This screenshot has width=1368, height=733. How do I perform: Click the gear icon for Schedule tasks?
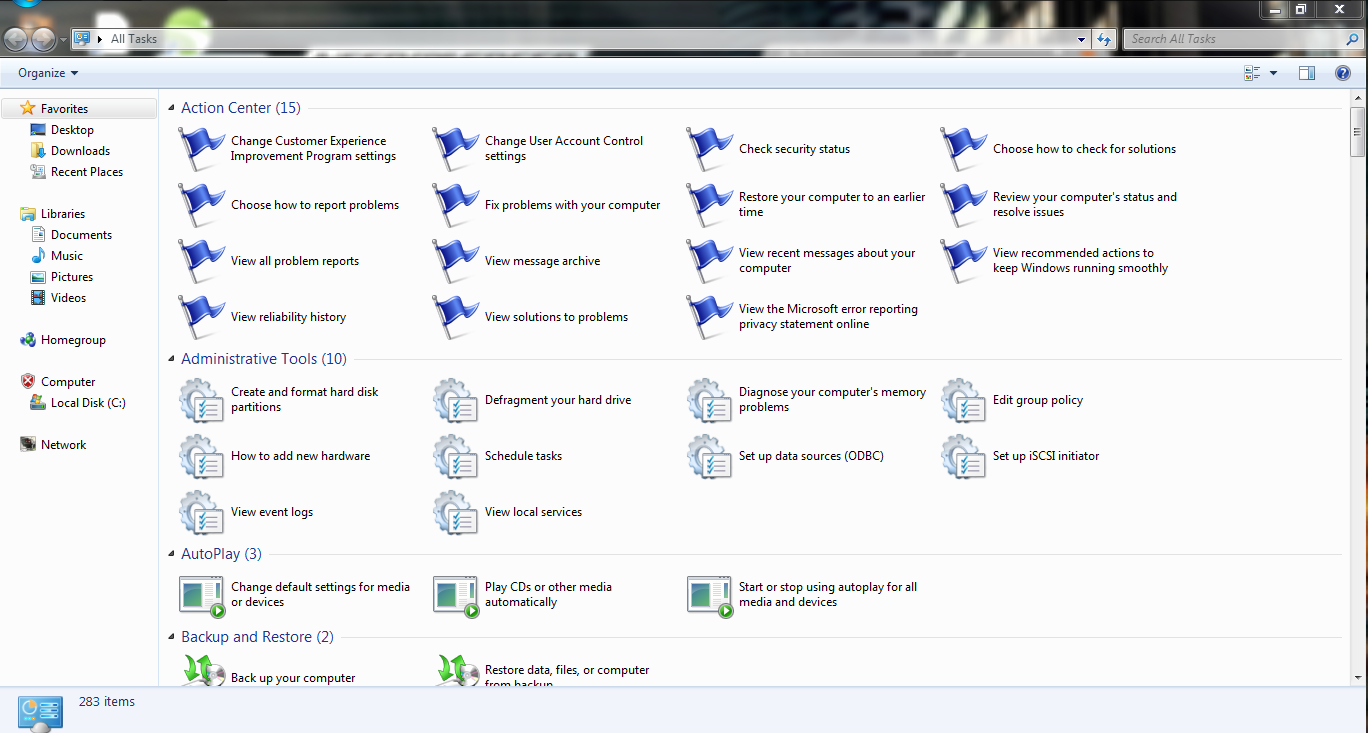point(455,456)
